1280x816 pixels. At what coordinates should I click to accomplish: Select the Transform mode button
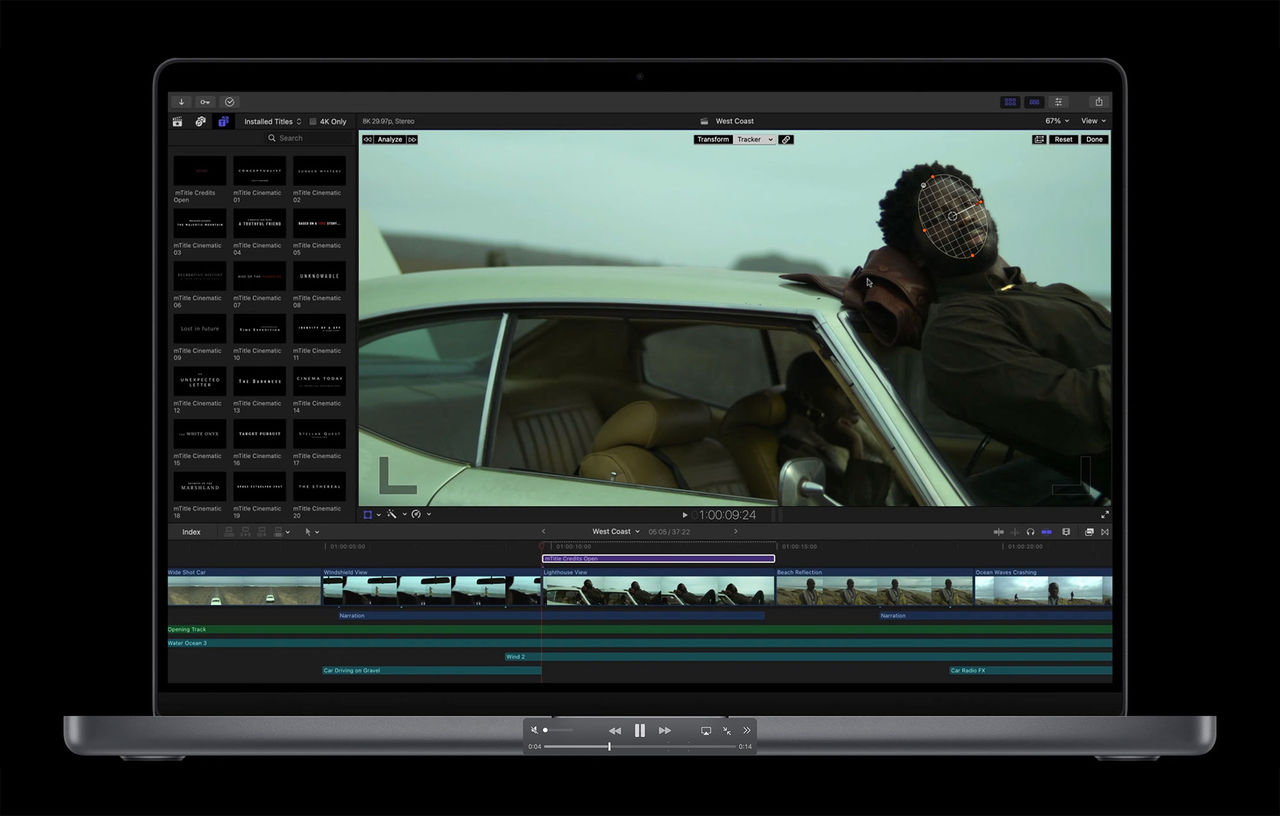coord(713,140)
